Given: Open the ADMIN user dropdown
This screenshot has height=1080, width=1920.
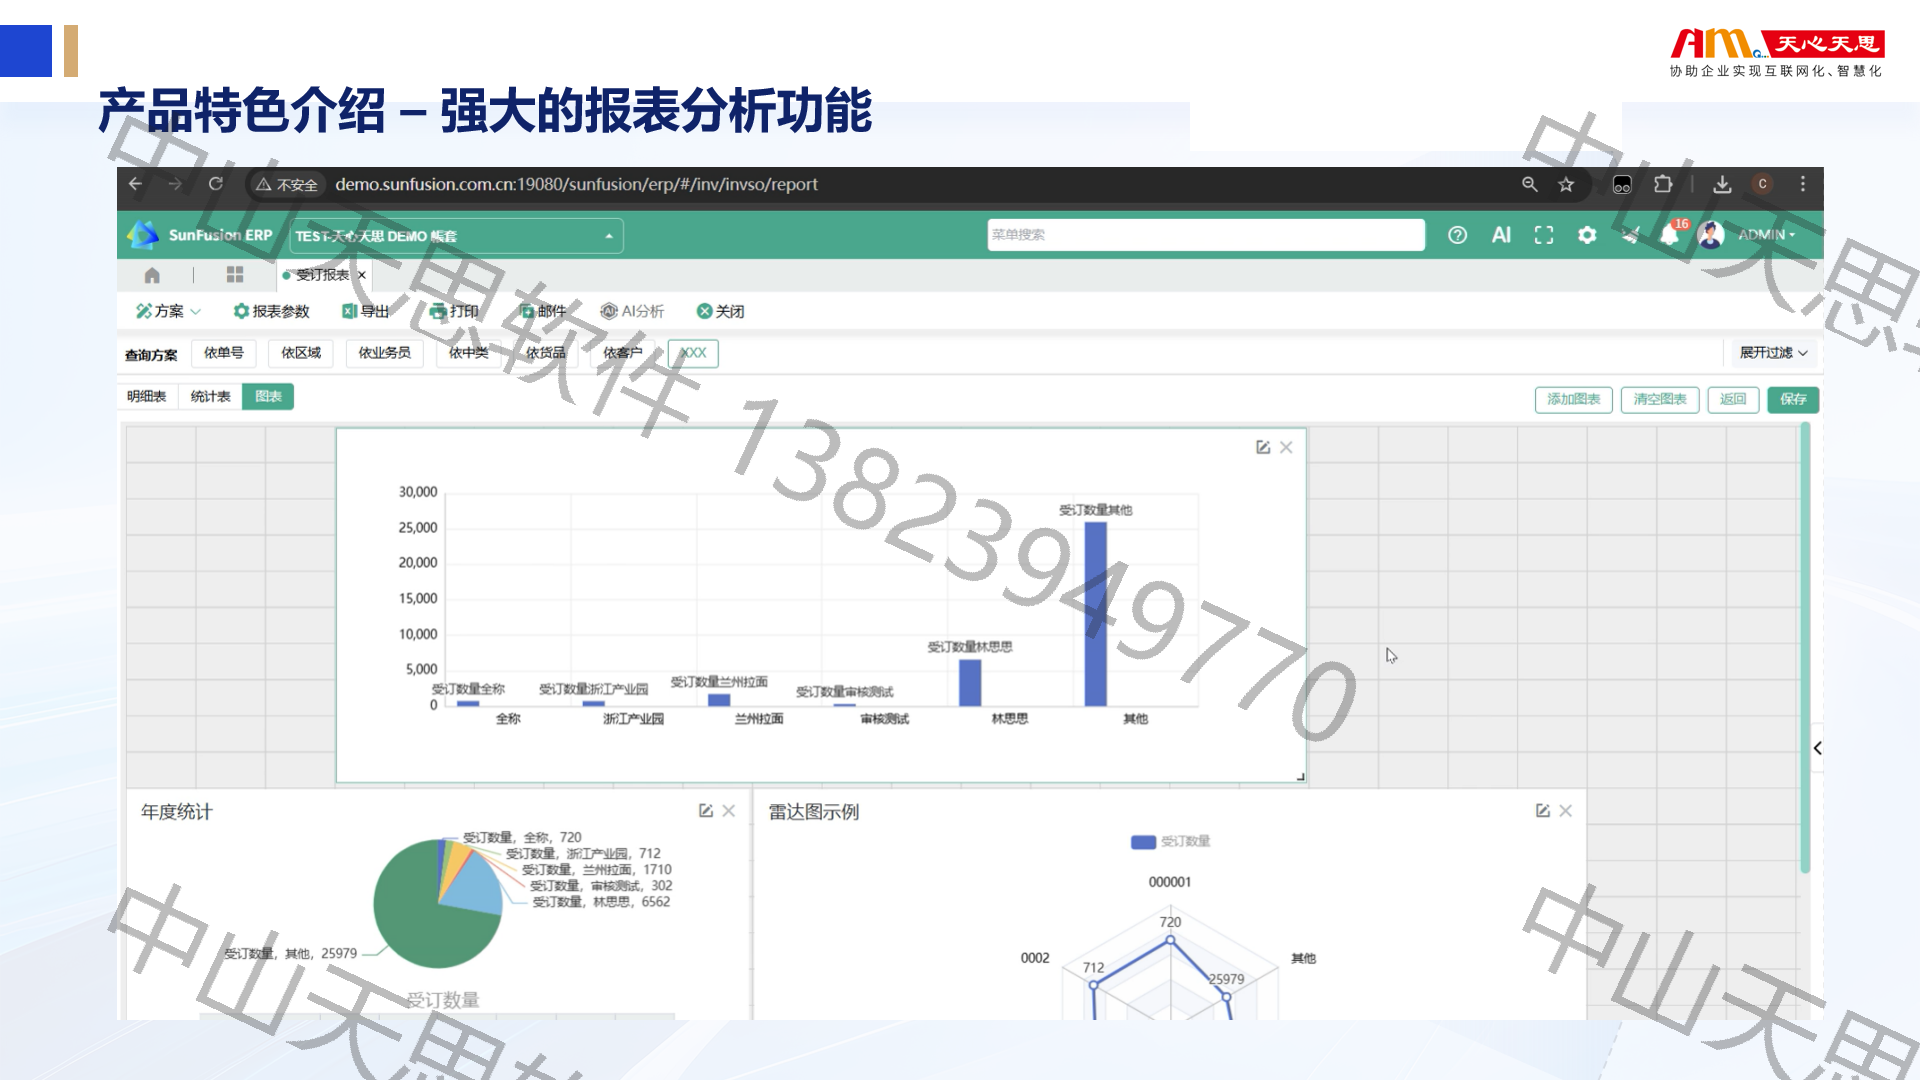Looking at the screenshot, I should 1766,235.
